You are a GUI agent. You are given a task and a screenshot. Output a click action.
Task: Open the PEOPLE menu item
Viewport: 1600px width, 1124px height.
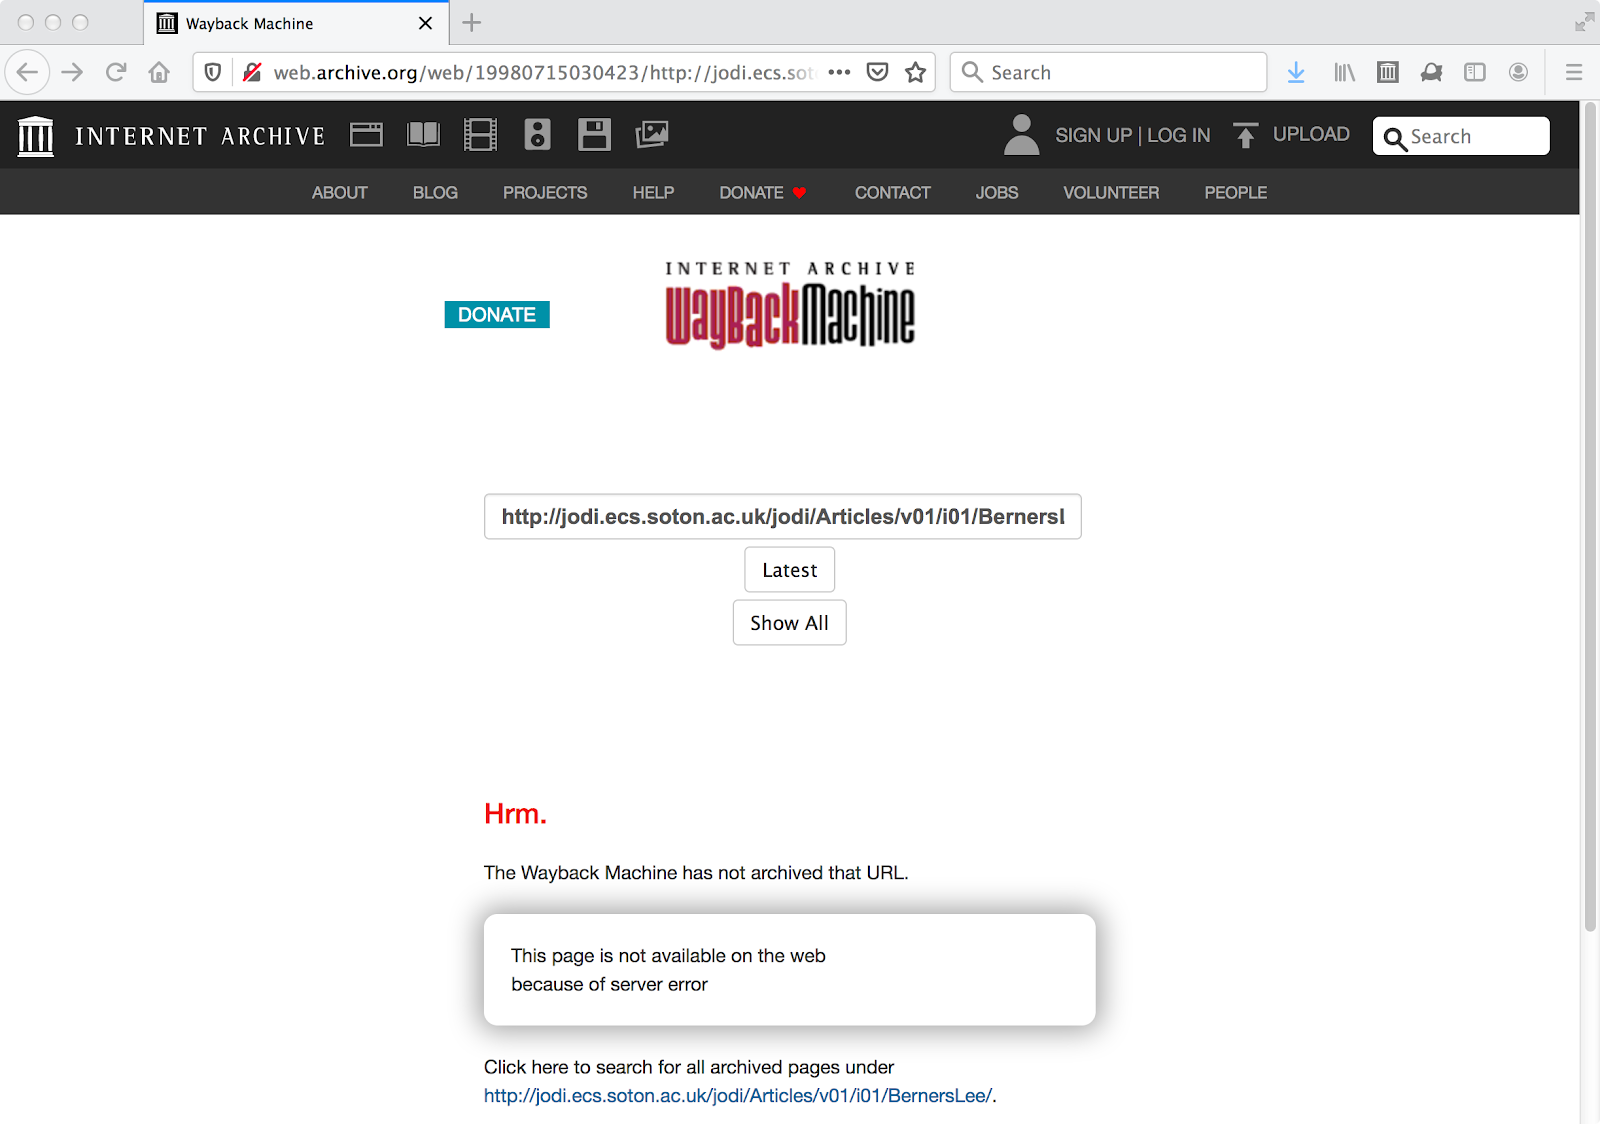pyautogui.click(x=1235, y=192)
